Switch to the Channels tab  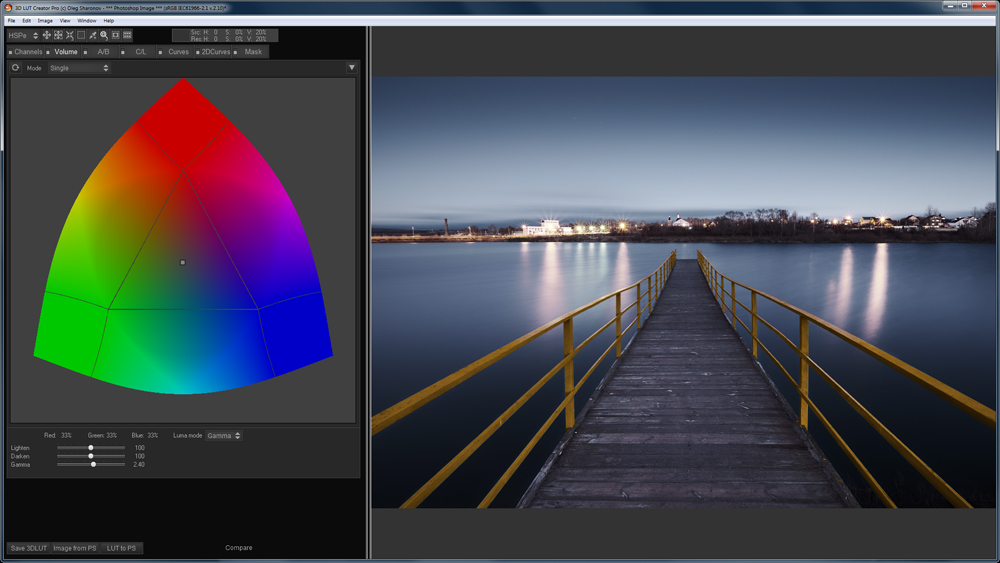(x=28, y=52)
